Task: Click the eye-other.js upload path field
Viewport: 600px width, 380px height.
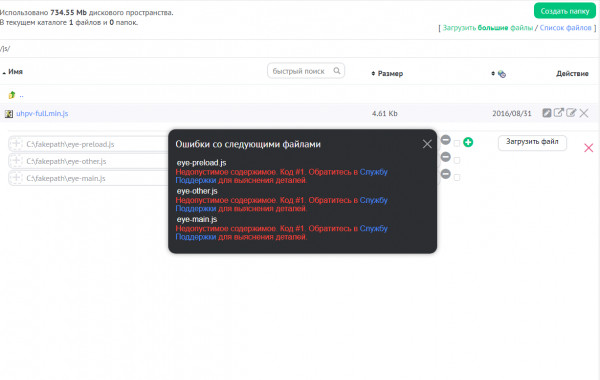Action: click(x=89, y=161)
